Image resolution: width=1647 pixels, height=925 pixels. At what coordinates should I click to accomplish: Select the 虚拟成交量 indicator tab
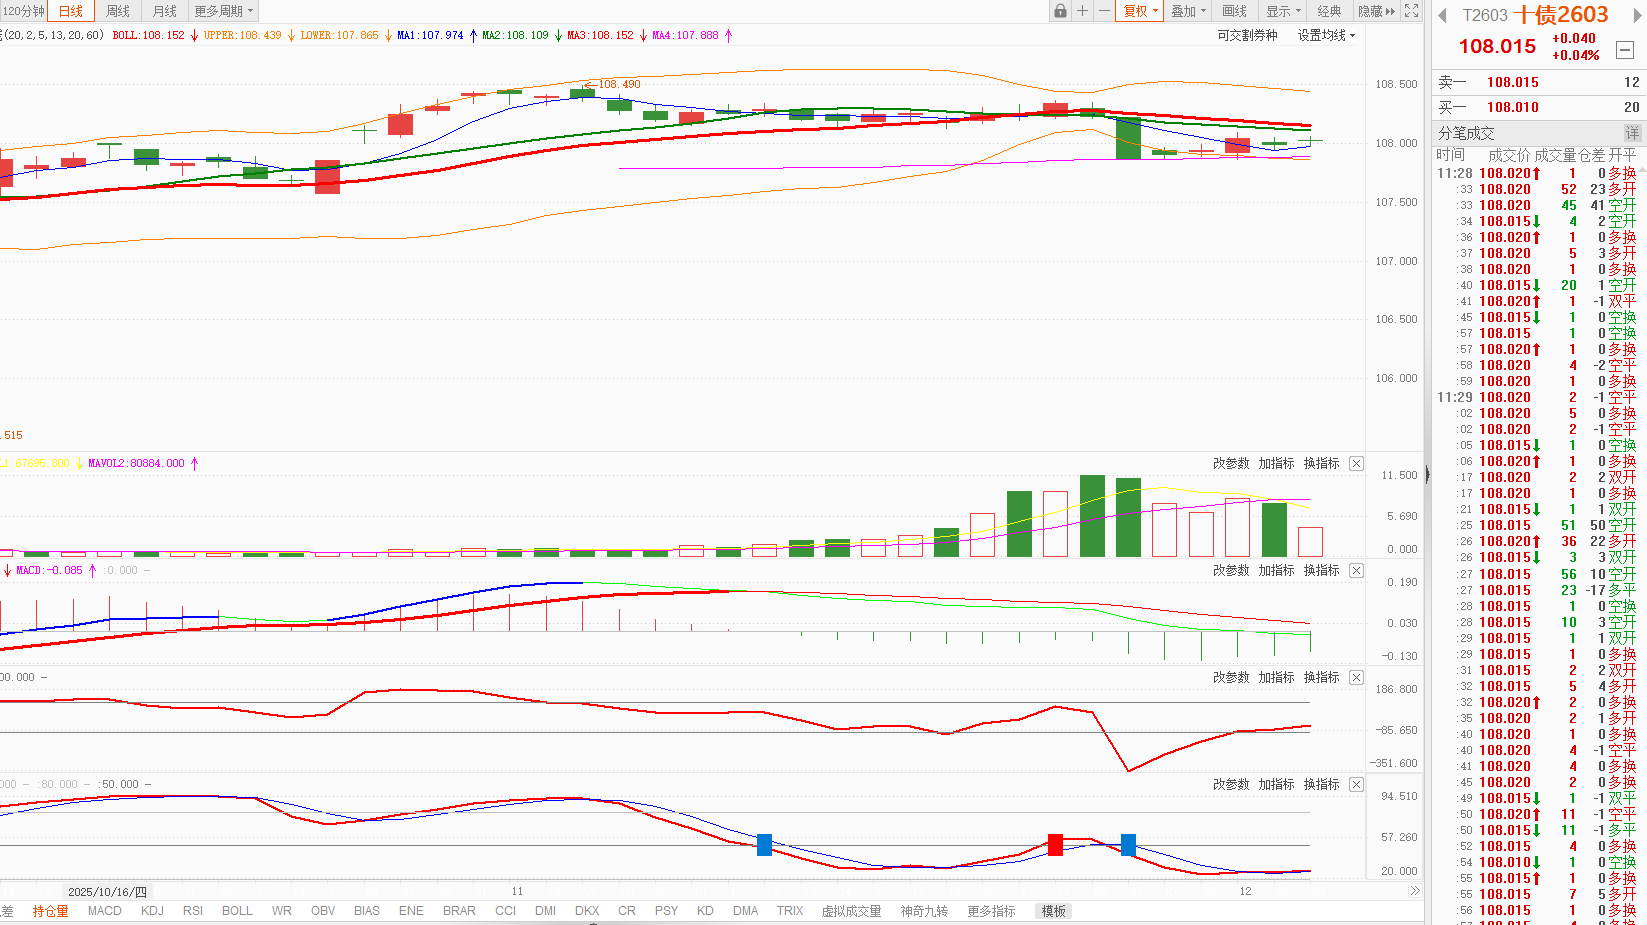pyautogui.click(x=851, y=911)
